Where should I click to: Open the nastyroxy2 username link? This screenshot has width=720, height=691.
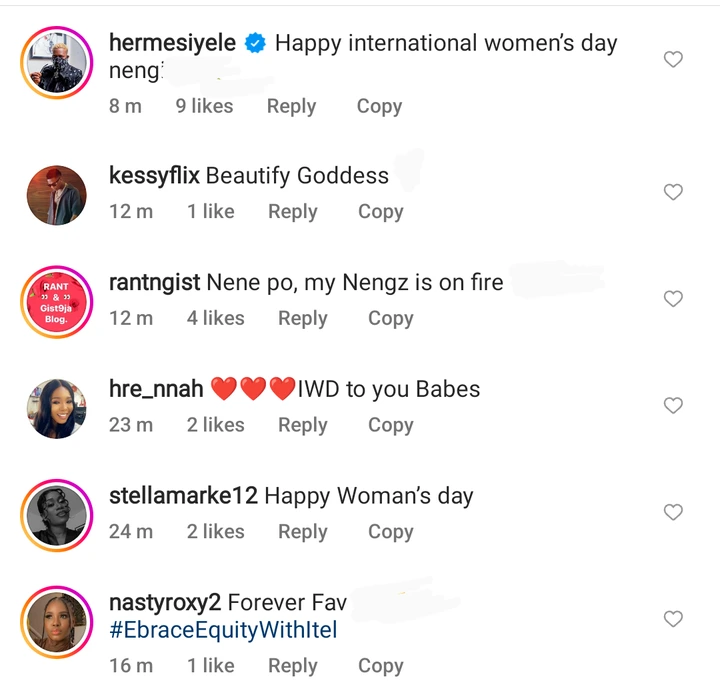[x=164, y=603]
